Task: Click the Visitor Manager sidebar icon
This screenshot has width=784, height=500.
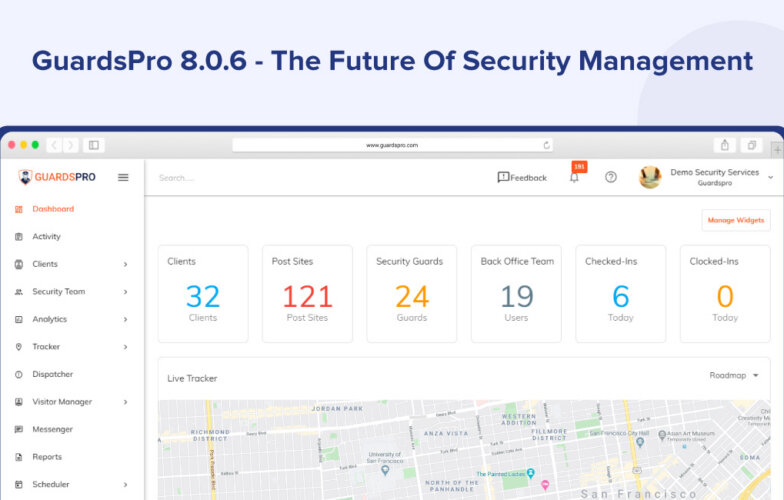Action: pos(18,402)
